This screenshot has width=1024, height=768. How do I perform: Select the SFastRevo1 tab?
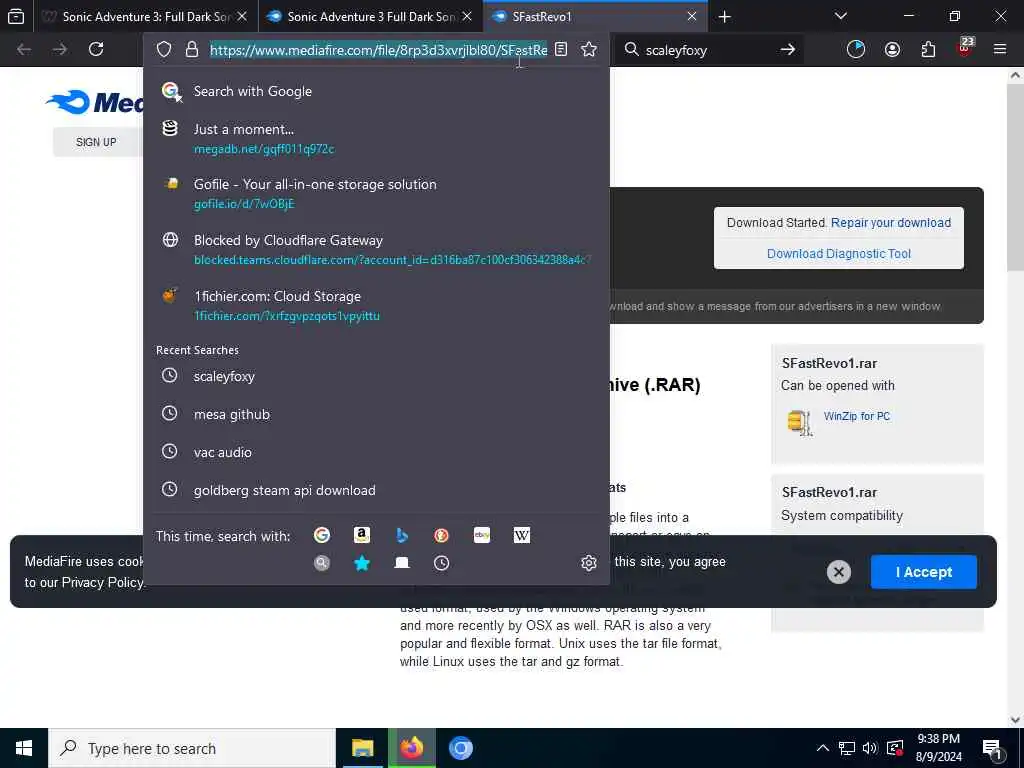click(x=595, y=16)
